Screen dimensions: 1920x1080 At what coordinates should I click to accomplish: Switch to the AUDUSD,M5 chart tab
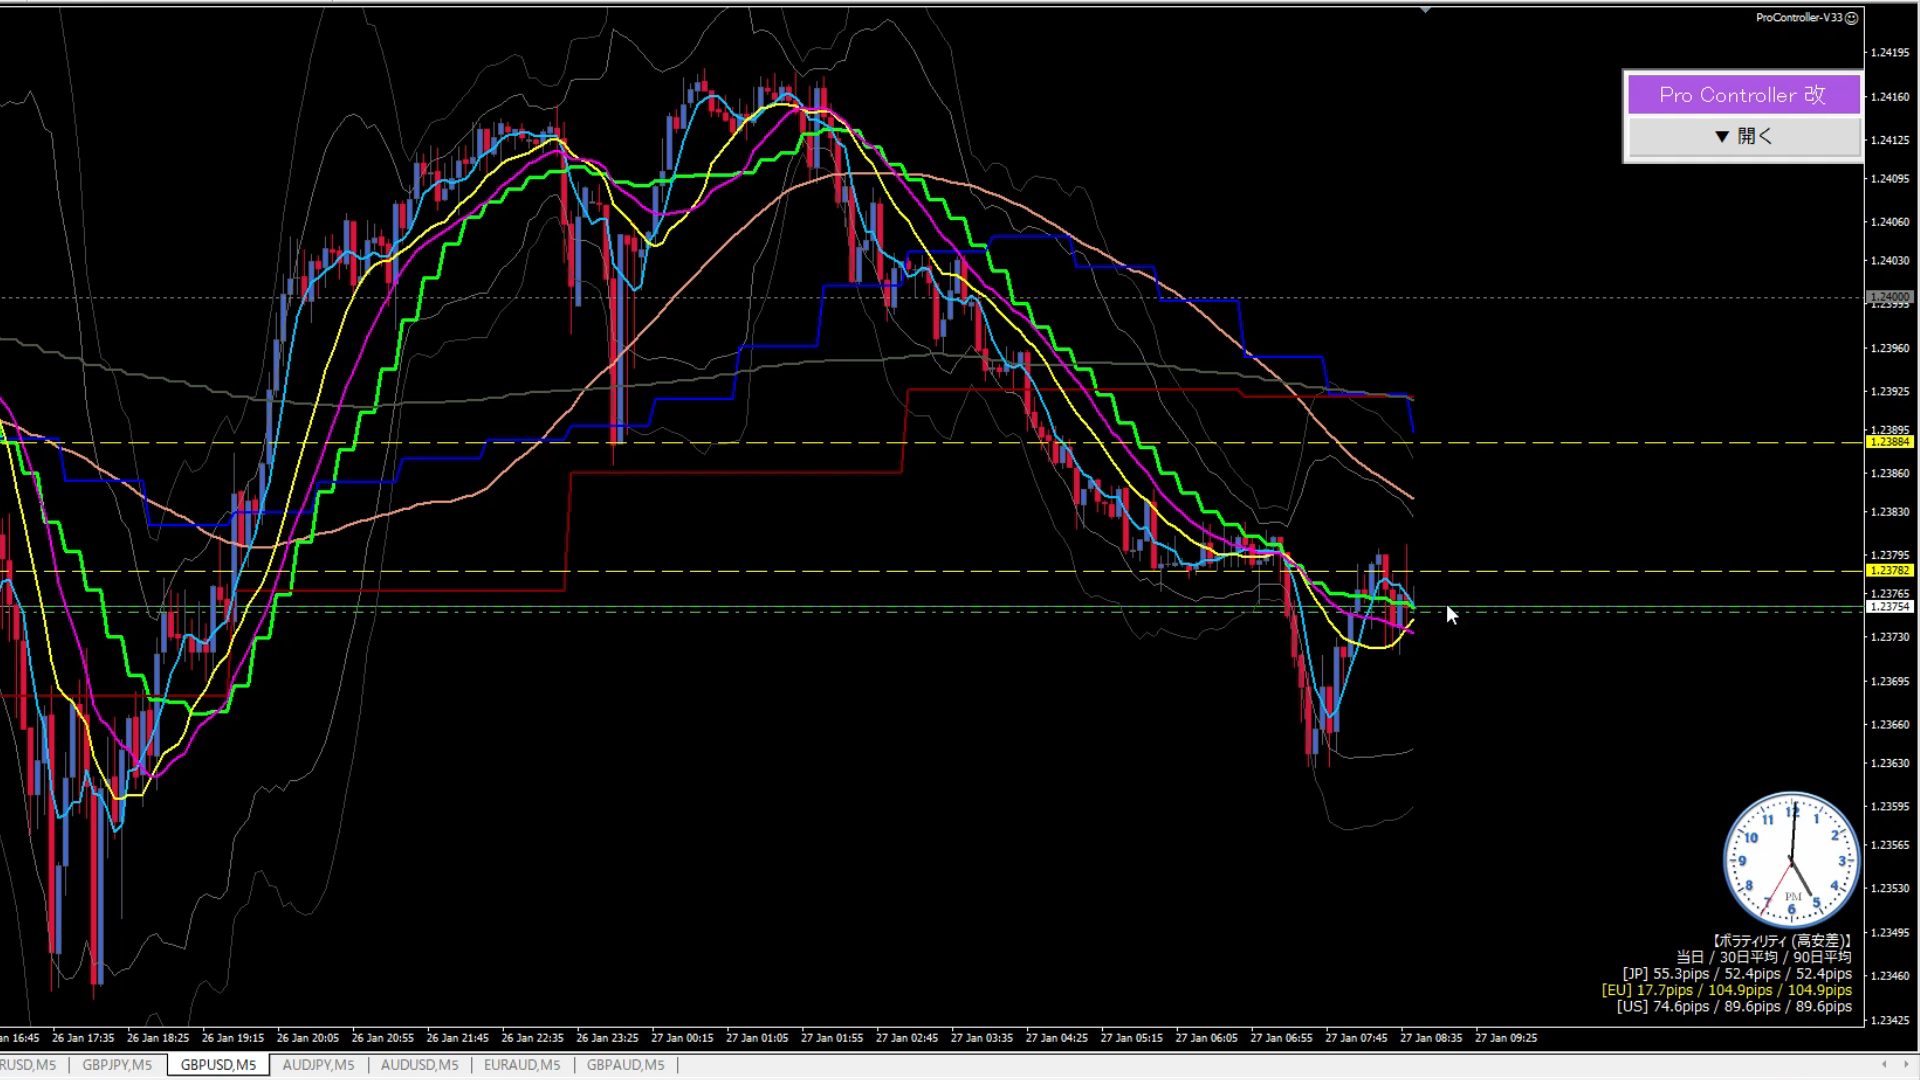click(x=419, y=1065)
